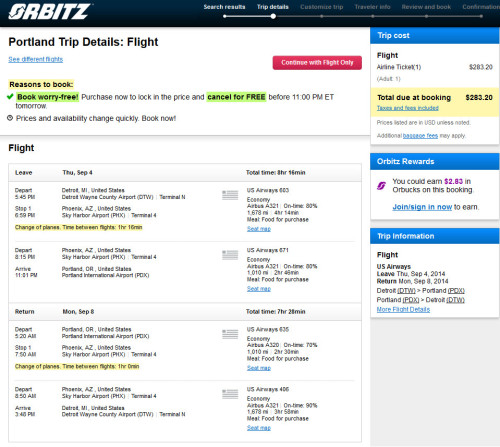View seat map for US Airways 603
The height and width of the screenshot is (447, 500).
pos(259,229)
